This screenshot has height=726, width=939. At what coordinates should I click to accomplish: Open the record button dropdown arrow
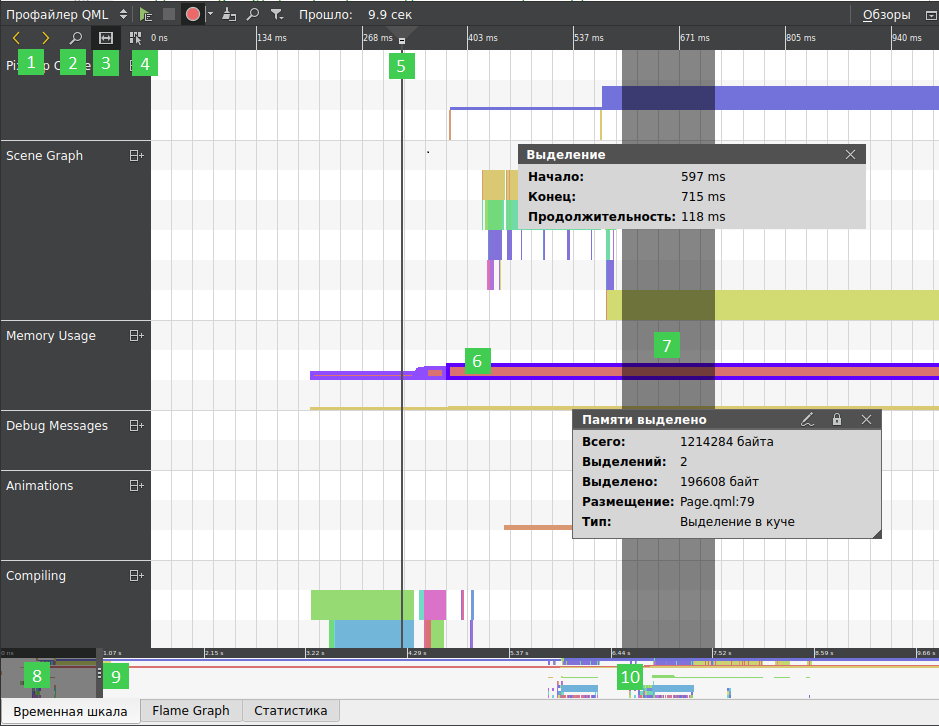coord(210,14)
